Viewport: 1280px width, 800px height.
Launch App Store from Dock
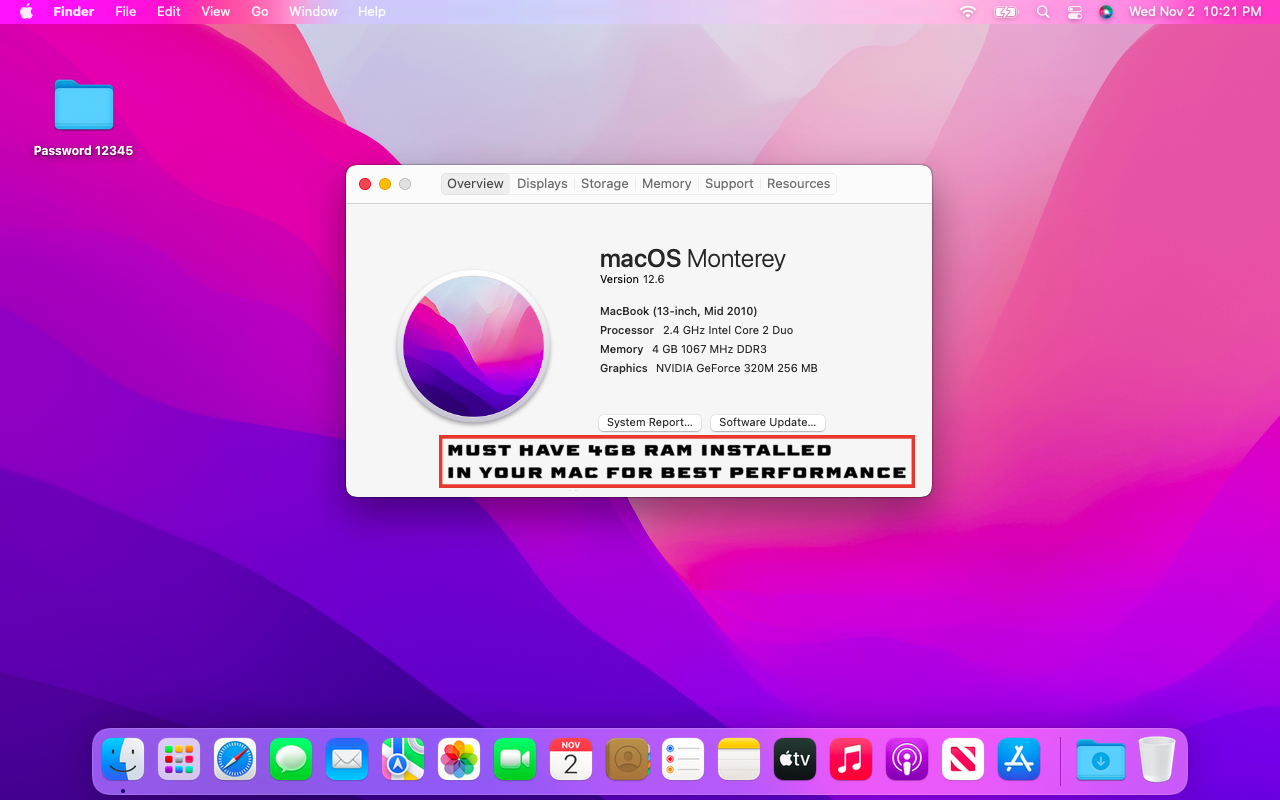click(1019, 760)
